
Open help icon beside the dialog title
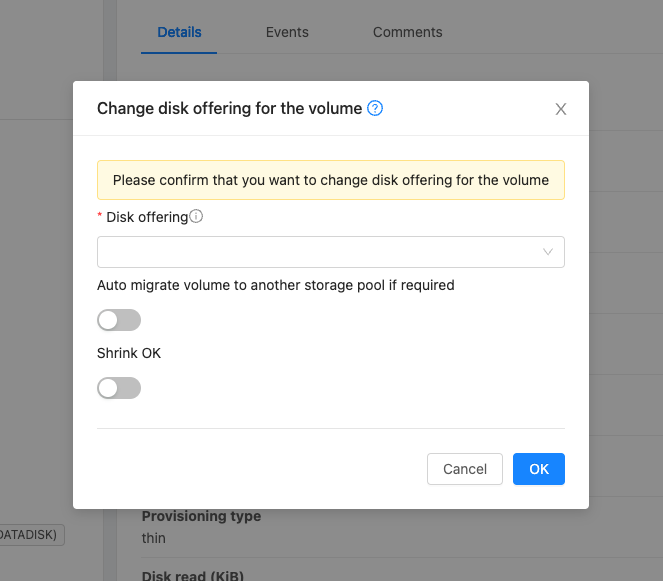(375, 108)
